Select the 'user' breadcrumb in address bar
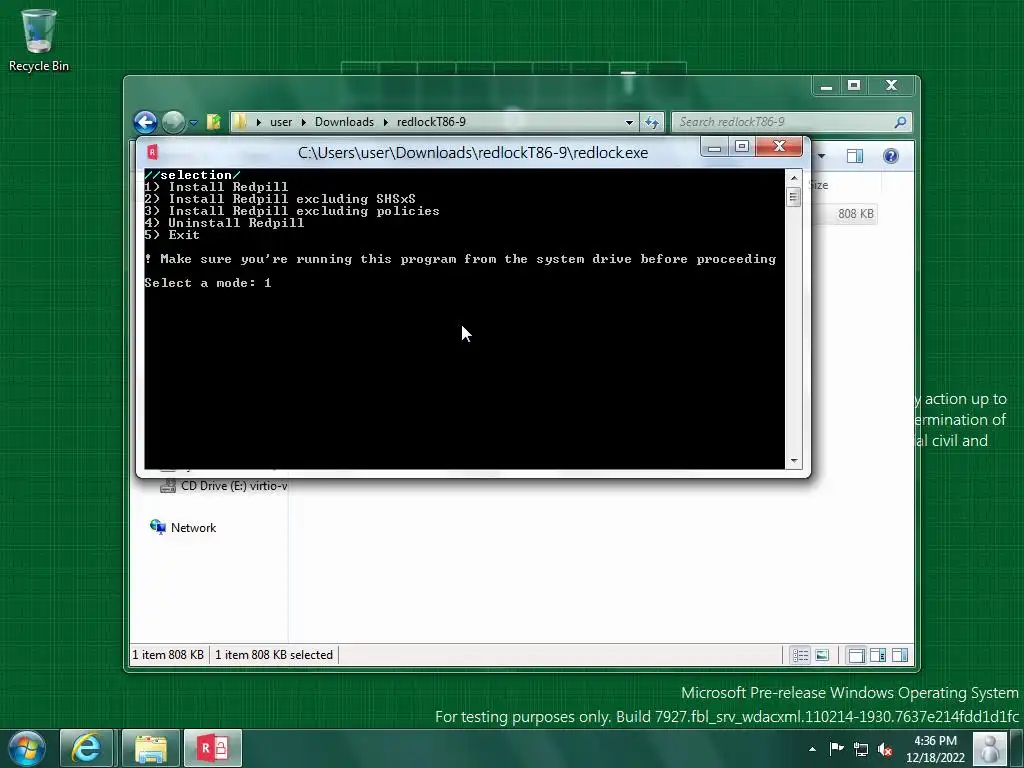This screenshot has width=1024, height=768. [x=281, y=122]
